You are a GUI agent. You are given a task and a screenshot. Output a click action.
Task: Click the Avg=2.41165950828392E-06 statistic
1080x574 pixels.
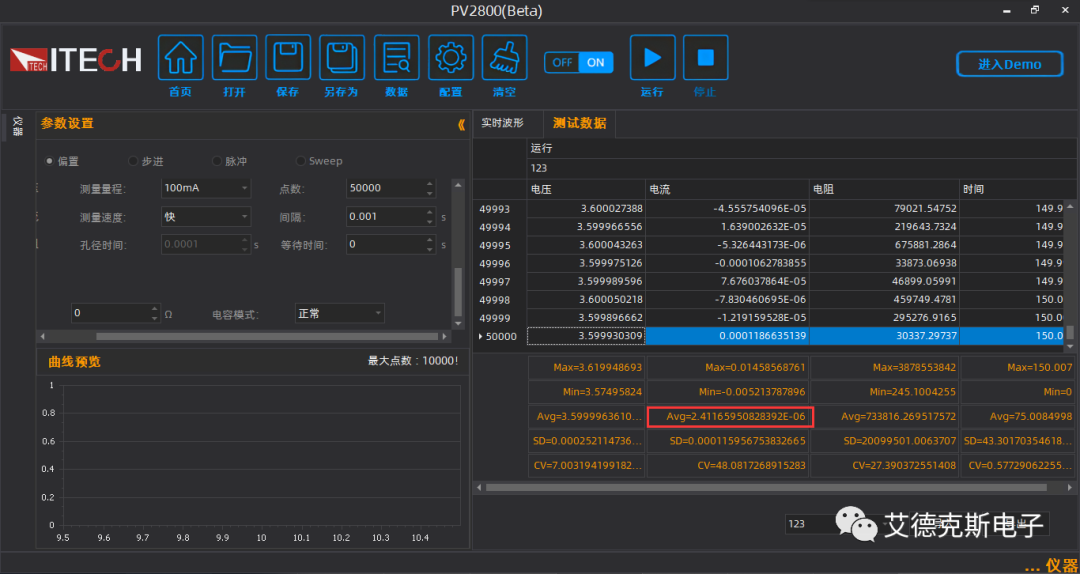tap(731, 417)
